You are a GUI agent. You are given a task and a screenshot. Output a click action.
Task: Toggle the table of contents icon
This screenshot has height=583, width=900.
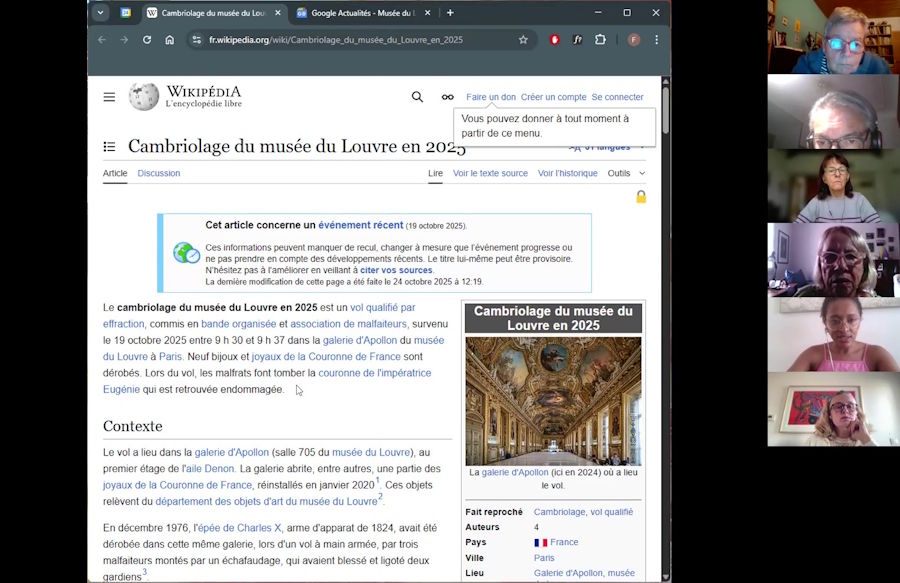click(109, 147)
